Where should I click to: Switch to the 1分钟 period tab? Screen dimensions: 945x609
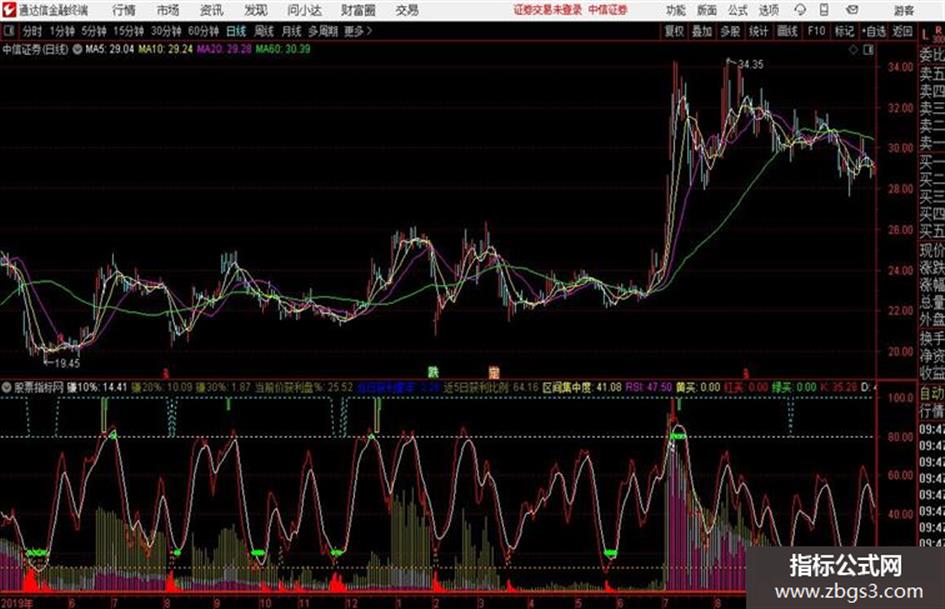pyautogui.click(x=62, y=31)
